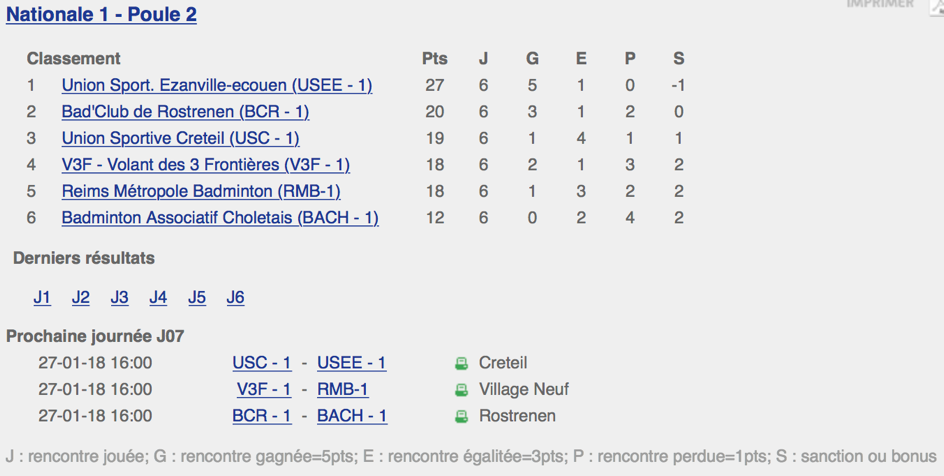Click USEE - 1 in the Creteil fixture
This screenshot has width=944, height=476.
point(352,363)
